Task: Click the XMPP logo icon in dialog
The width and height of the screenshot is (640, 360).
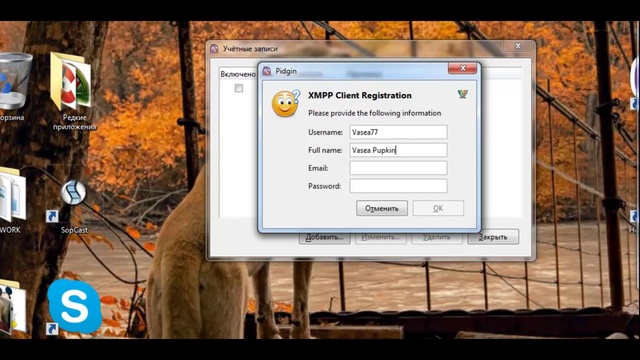Action: pyautogui.click(x=462, y=94)
